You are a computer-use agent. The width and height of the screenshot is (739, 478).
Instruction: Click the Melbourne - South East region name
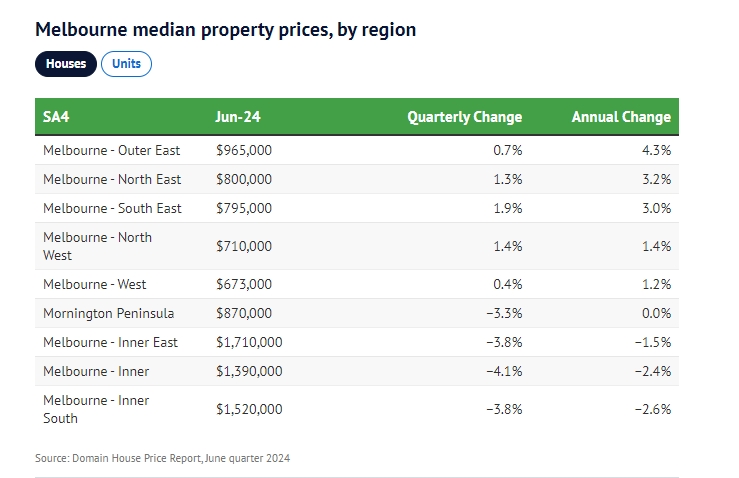point(112,208)
